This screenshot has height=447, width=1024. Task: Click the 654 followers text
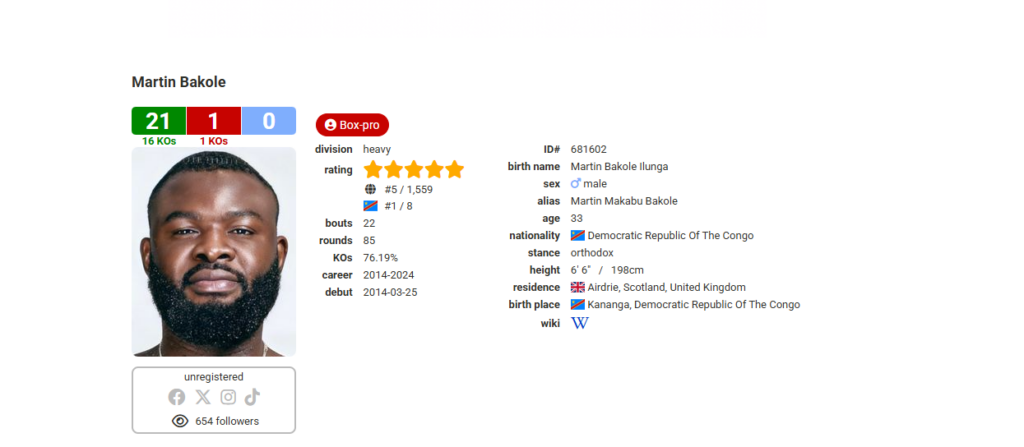click(227, 422)
